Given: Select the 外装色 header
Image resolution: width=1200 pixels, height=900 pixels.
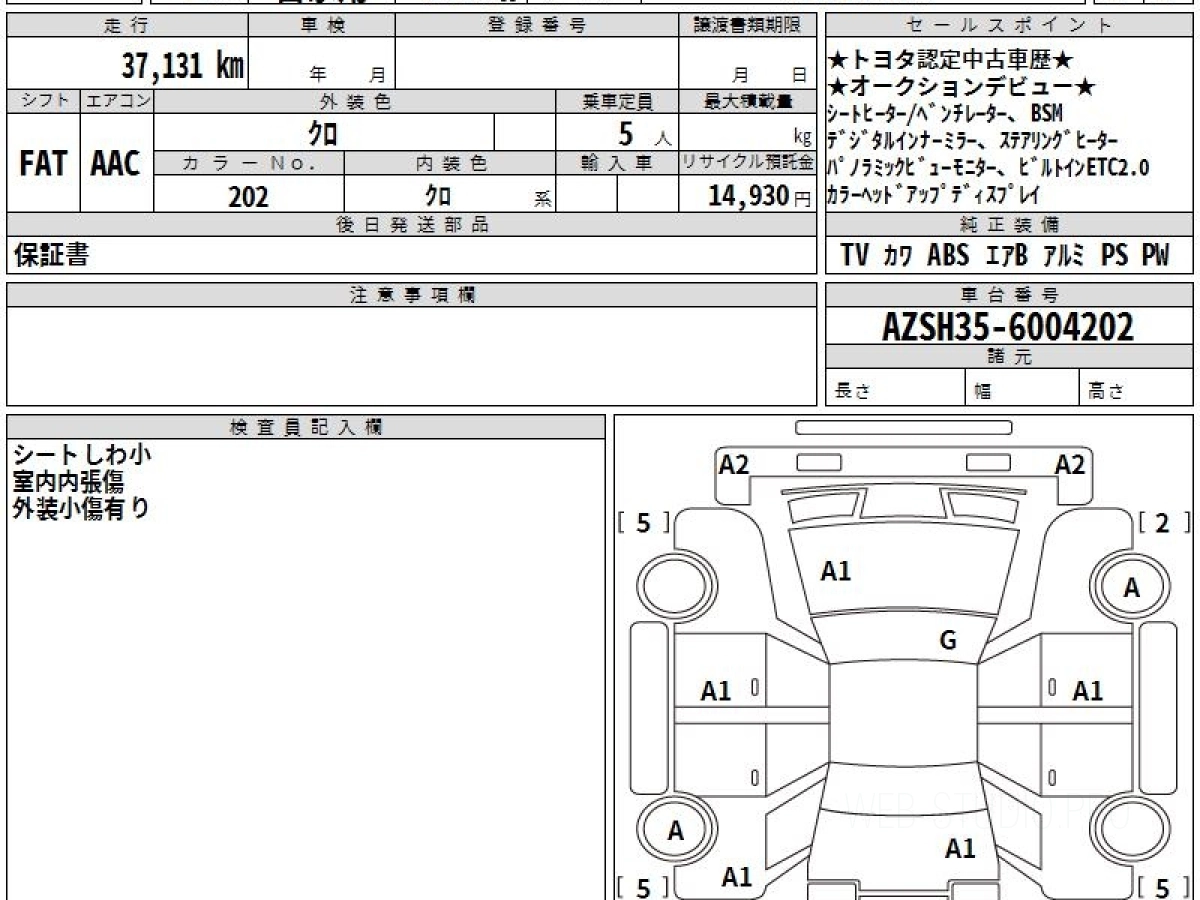Looking at the screenshot, I should 355,101.
